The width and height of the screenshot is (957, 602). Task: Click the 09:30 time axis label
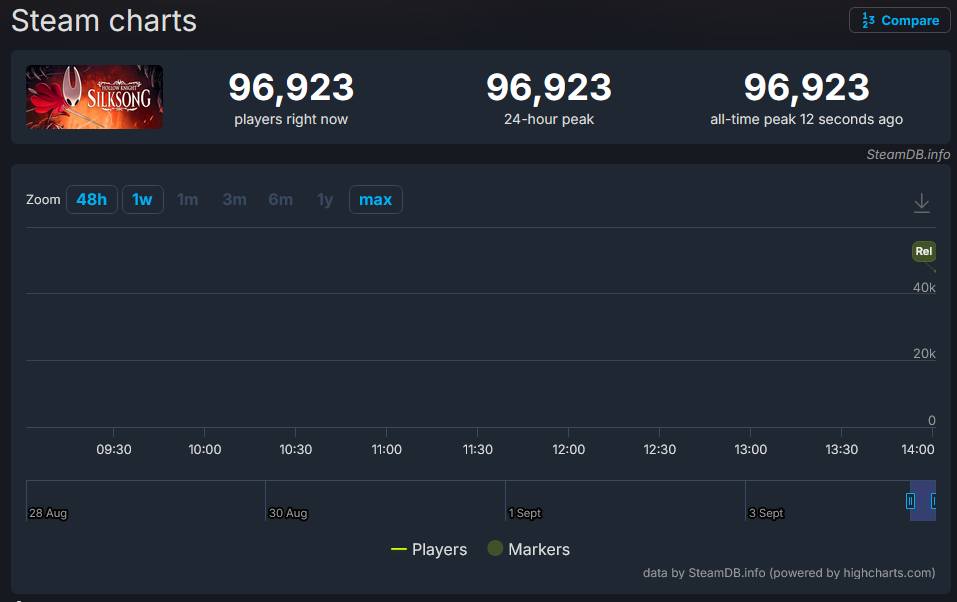pyautogui.click(x=114, y=449)
